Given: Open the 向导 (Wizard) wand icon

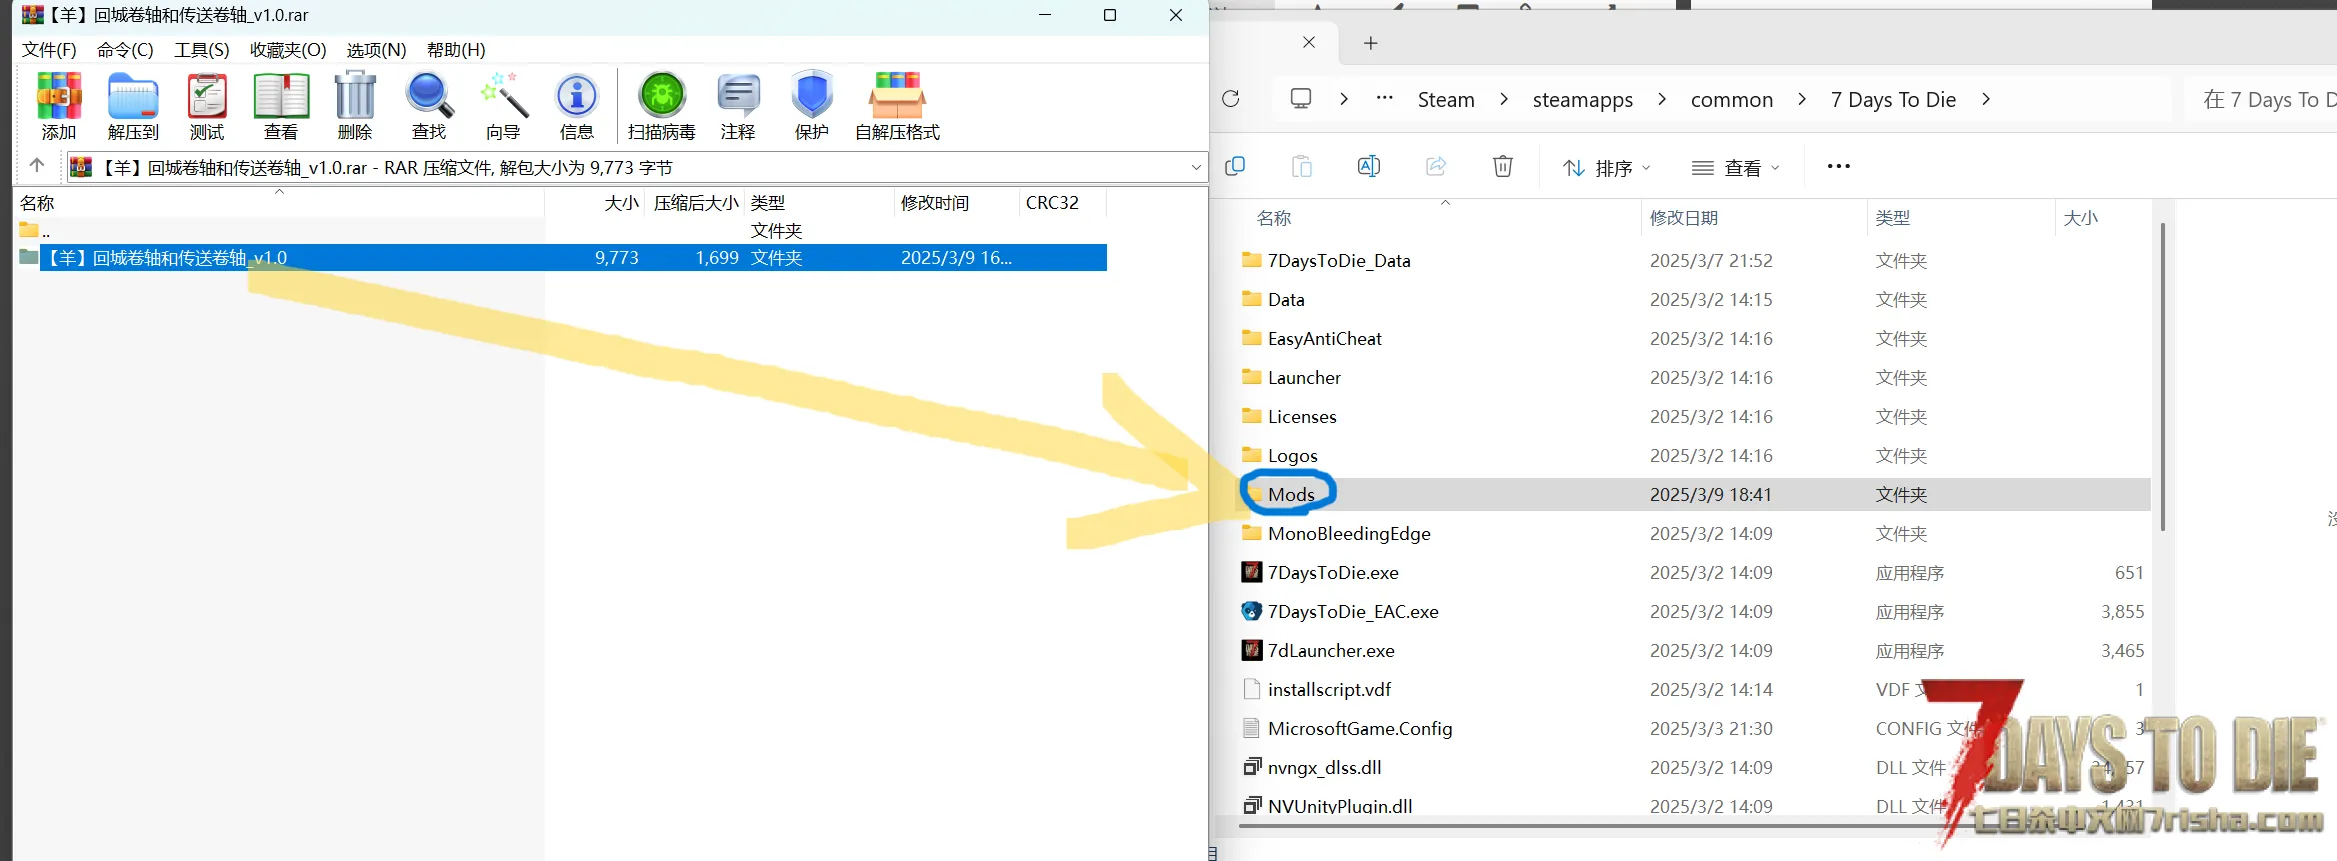Looking at the screenshot, I should [x=503, y=105].
